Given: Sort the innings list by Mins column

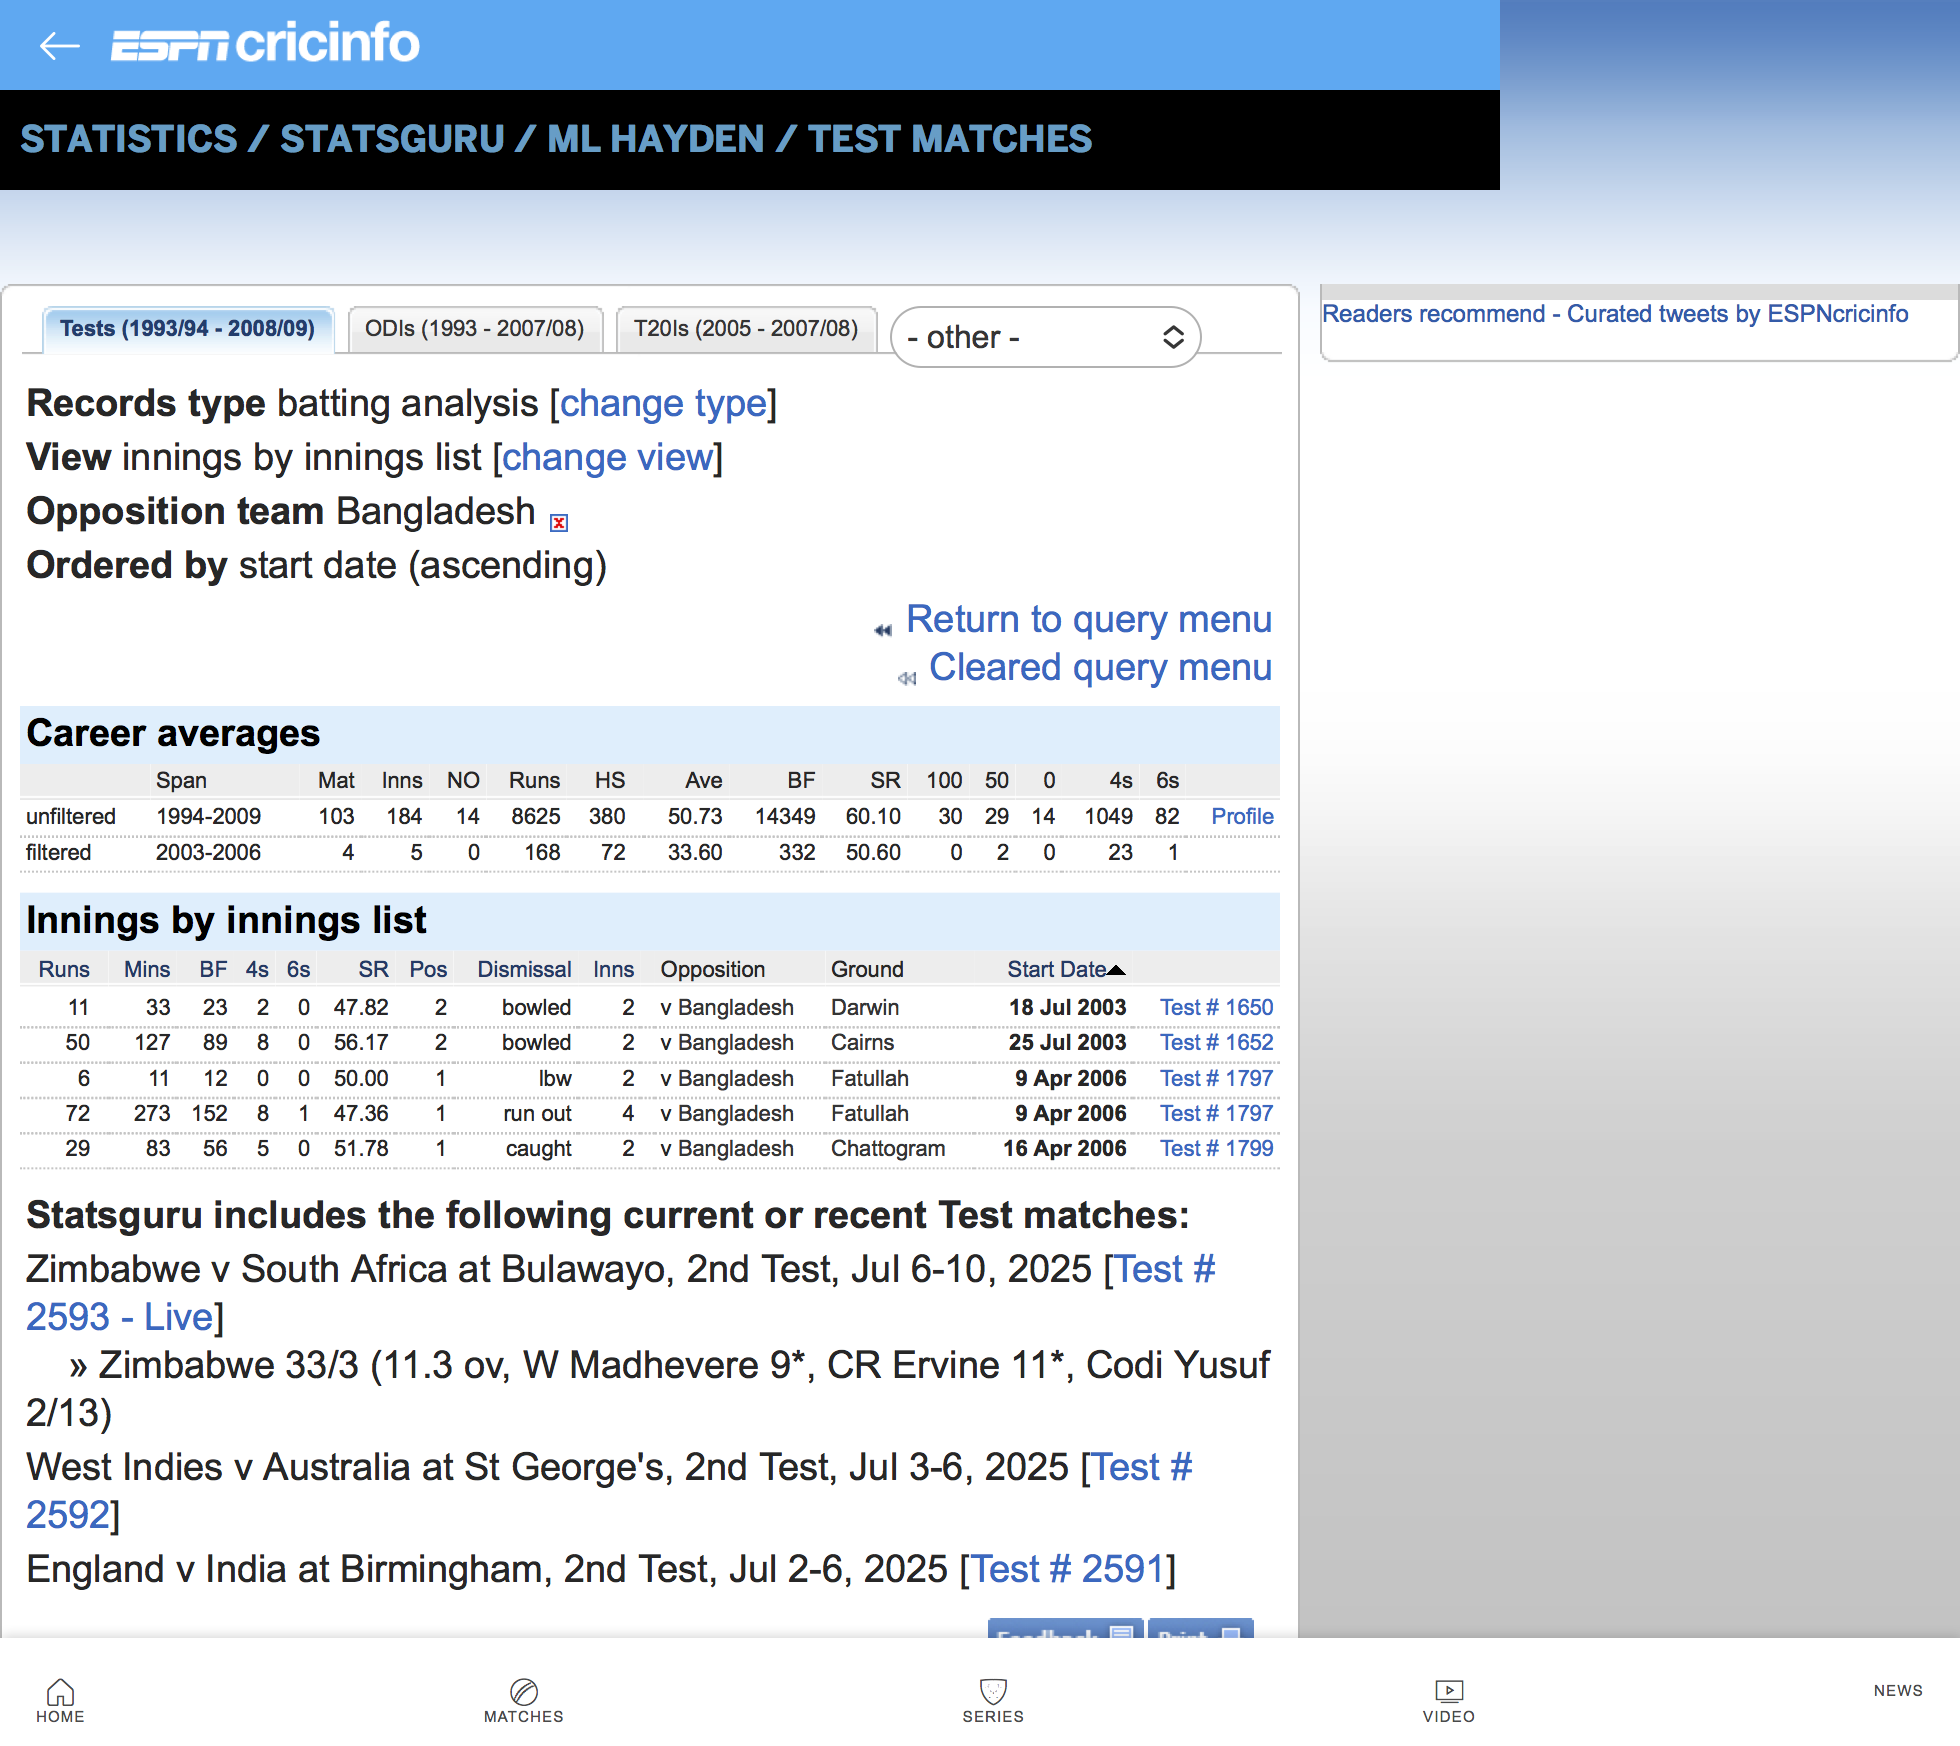Looking at the screenshot, I should click(147, 969).
